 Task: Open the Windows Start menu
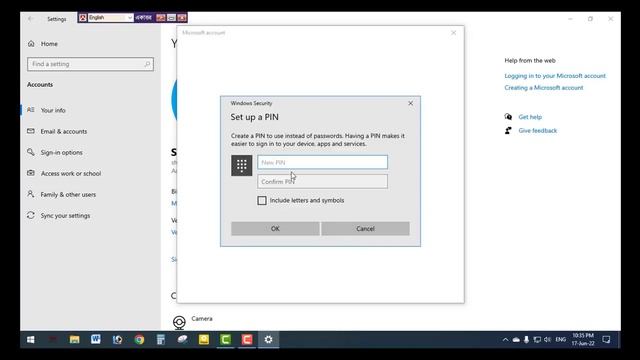(31, 340)
